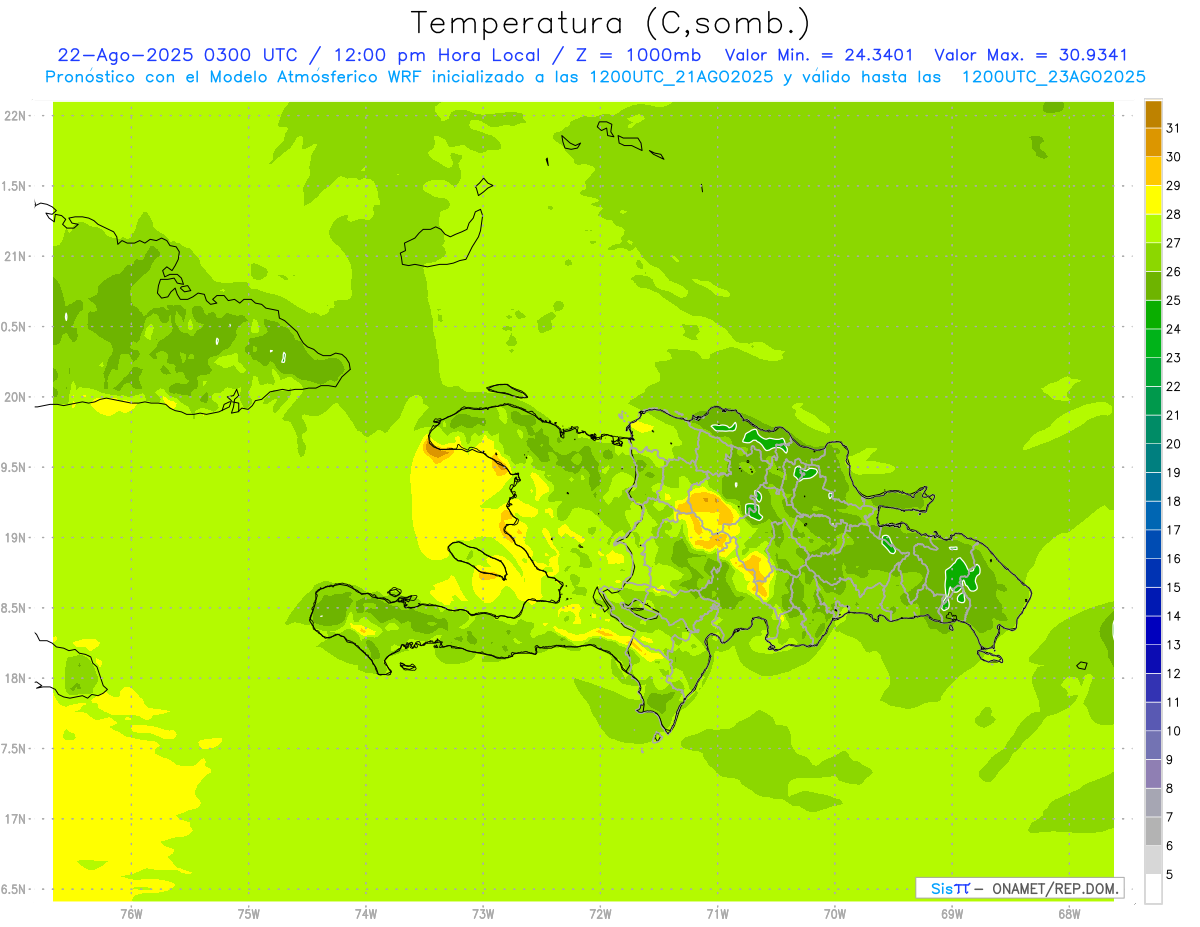Pick the legend swatch between 27 and 28
The width and height of the screenshot is (1200, 927).
[1153, 229]
